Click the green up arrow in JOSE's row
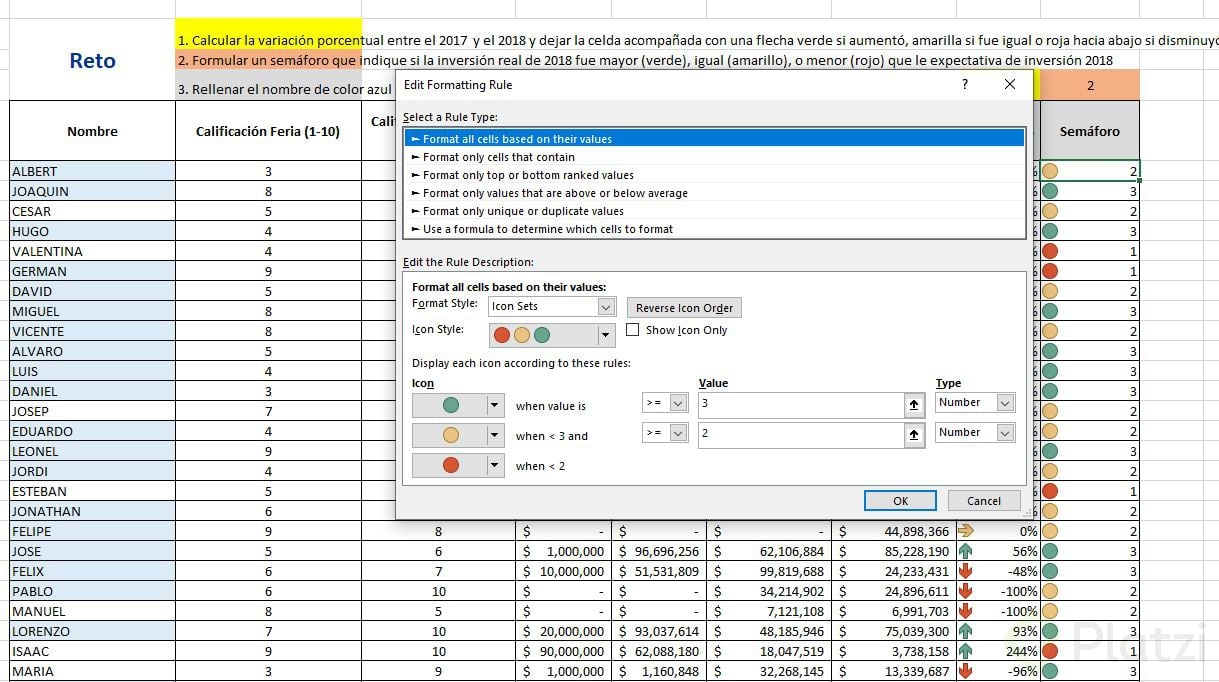1219x682 pixels. (965, 551)
